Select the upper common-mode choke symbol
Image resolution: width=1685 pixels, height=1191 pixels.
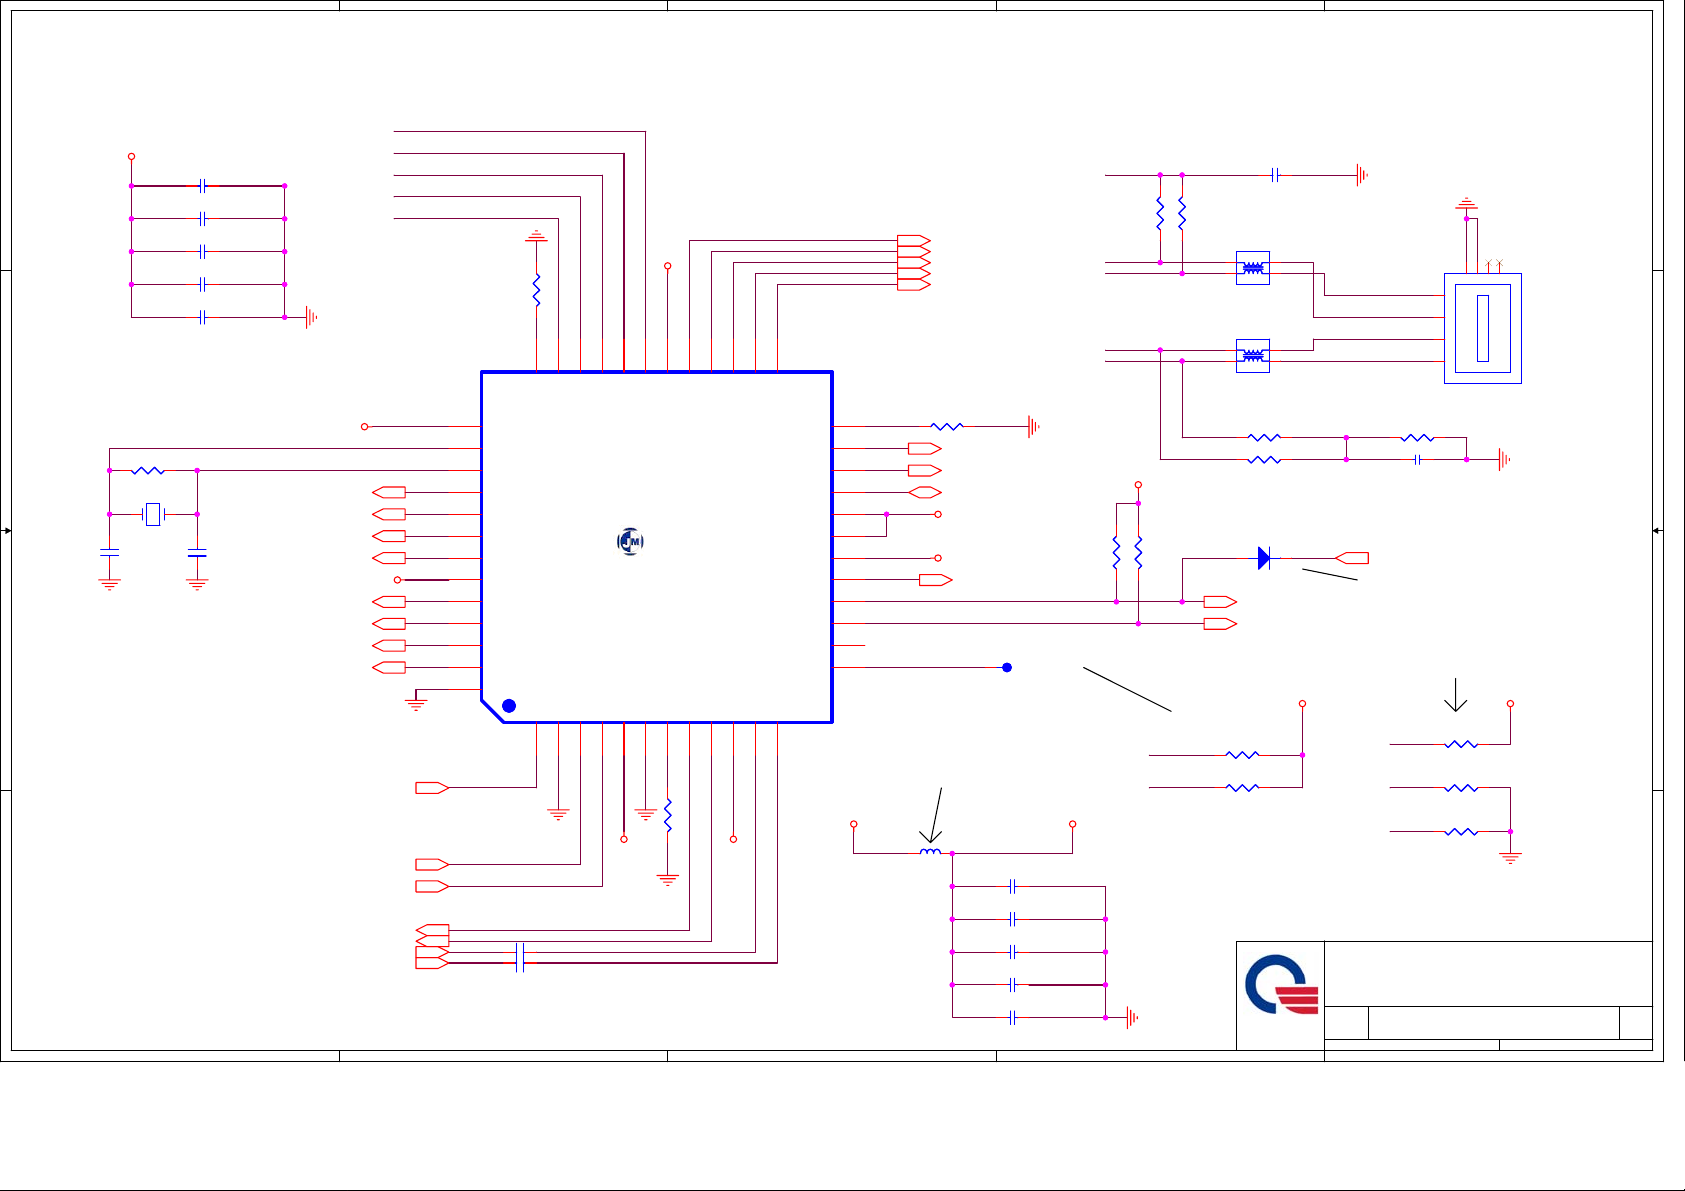1253,268
